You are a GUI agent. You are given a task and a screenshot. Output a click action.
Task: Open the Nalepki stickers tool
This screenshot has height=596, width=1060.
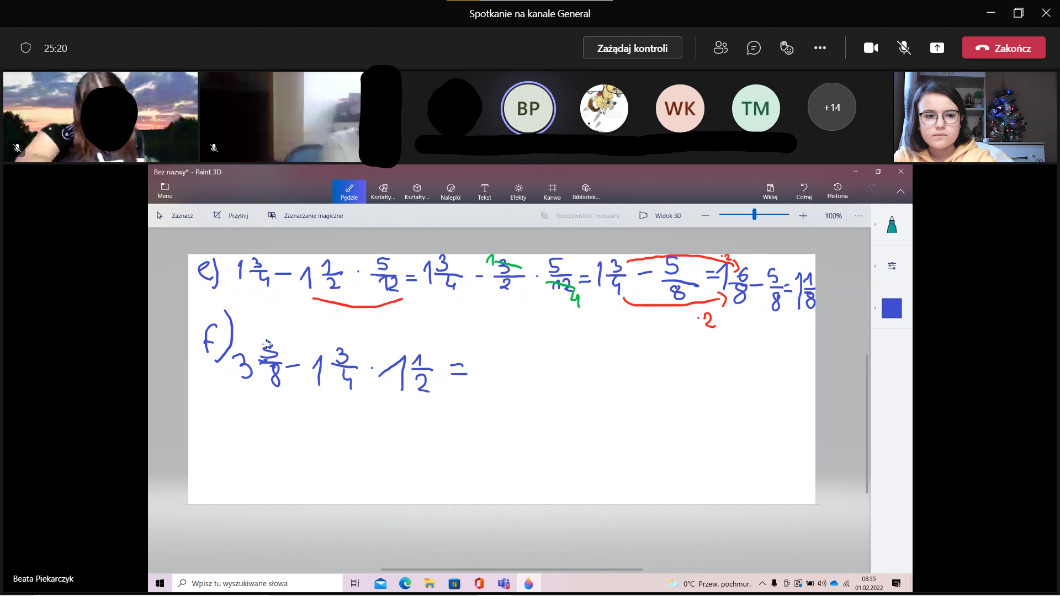pos(450,190)
